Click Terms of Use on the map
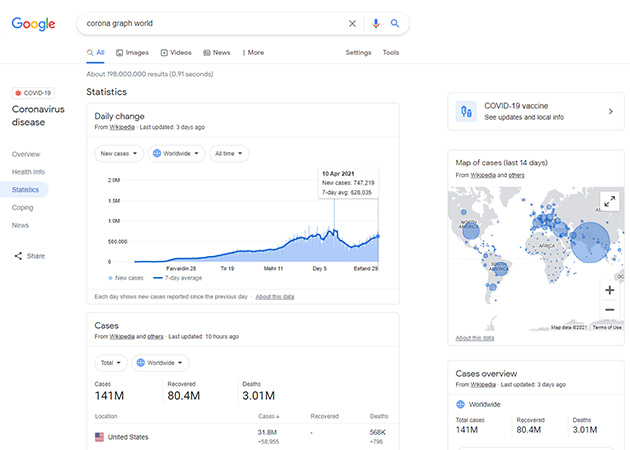This screenshot has width=630, height=450. [x=607, y=327]
